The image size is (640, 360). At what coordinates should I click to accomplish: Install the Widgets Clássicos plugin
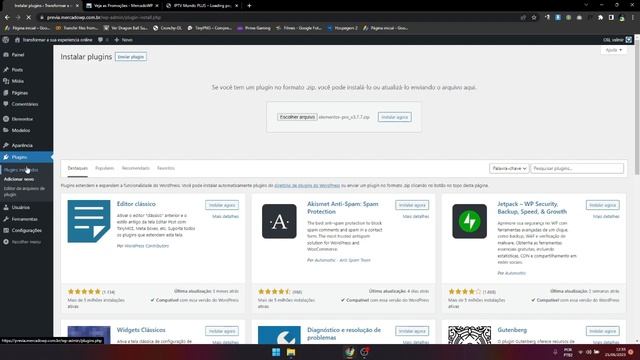tap(222, 331)
